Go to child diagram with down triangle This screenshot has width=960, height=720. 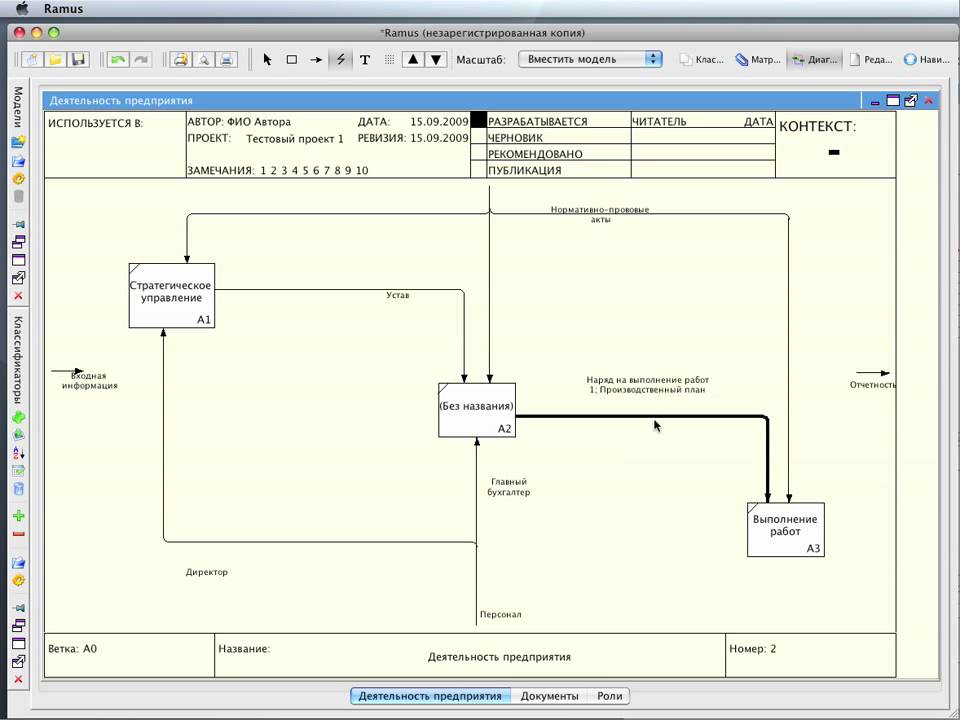pos(436,59)
